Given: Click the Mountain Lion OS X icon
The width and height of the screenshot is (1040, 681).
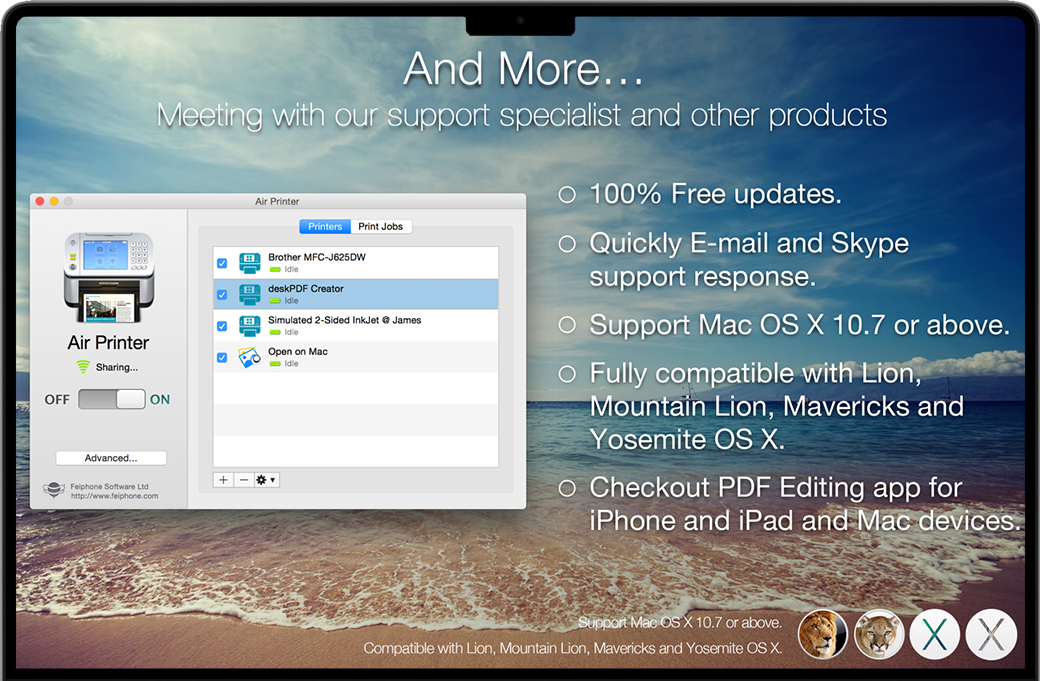Looking at the screenshot, I should [x=879, y=634].
